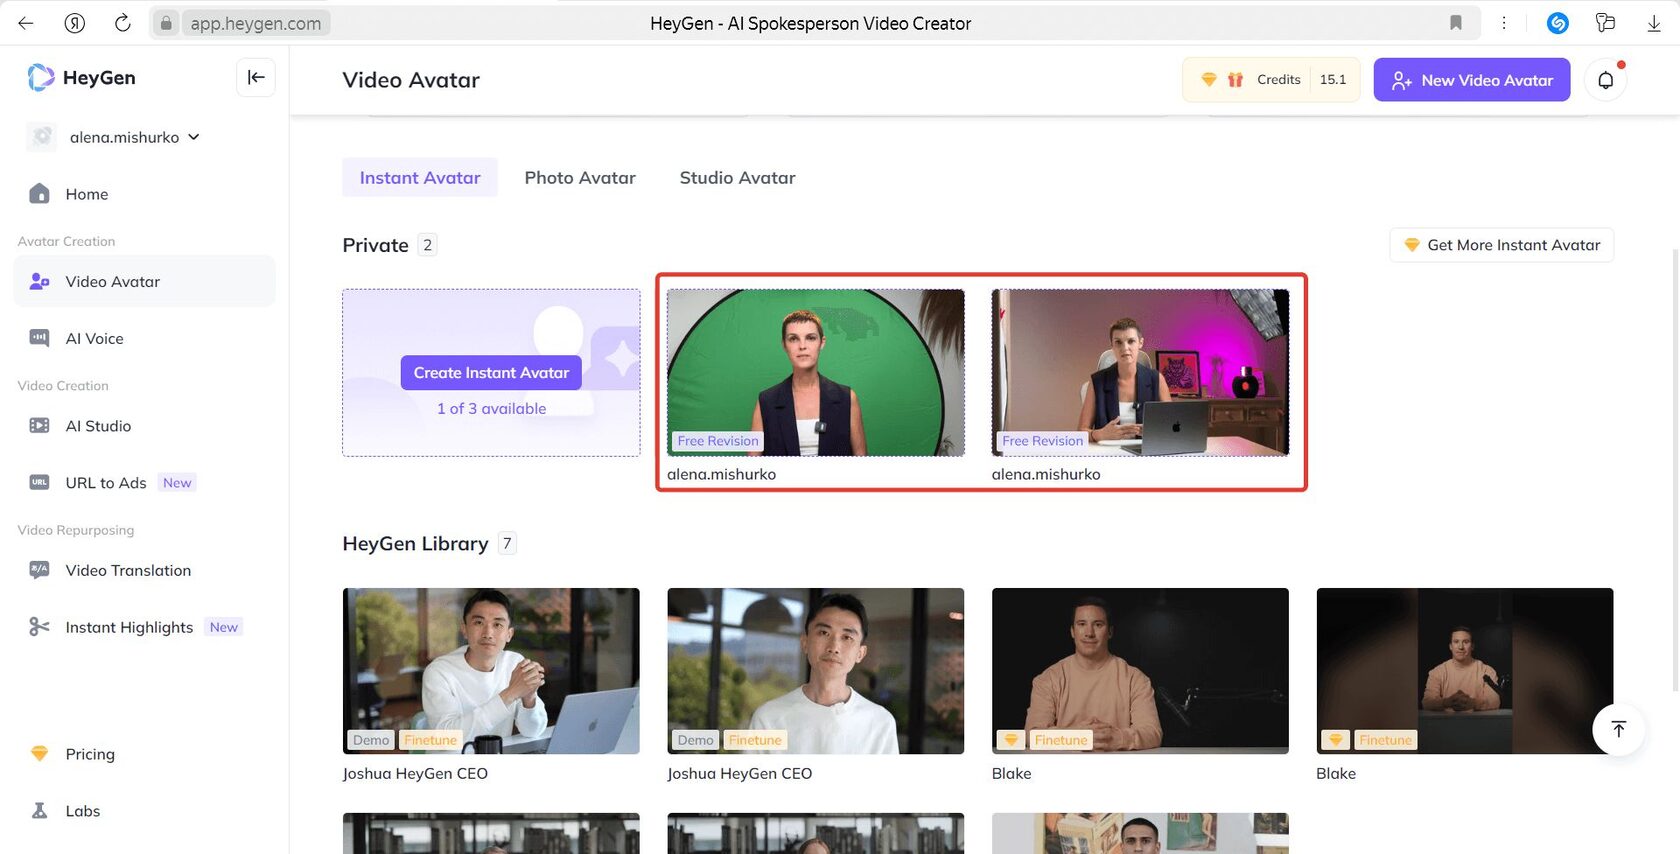Open the close-up Blake avatar thumbnail
Viewport: 1680px width, 854px height.
coord(1140,671)
